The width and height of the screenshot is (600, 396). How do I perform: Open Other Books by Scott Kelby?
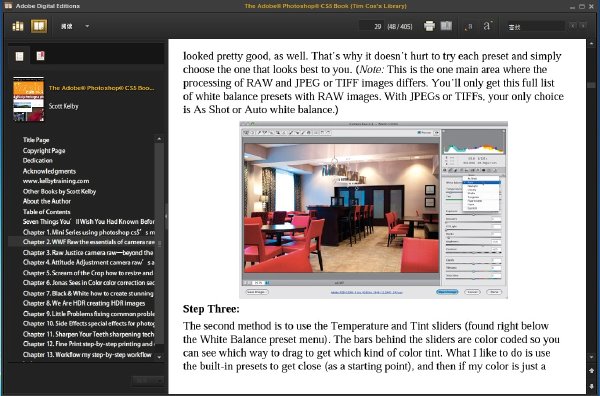tap(59, 191)
